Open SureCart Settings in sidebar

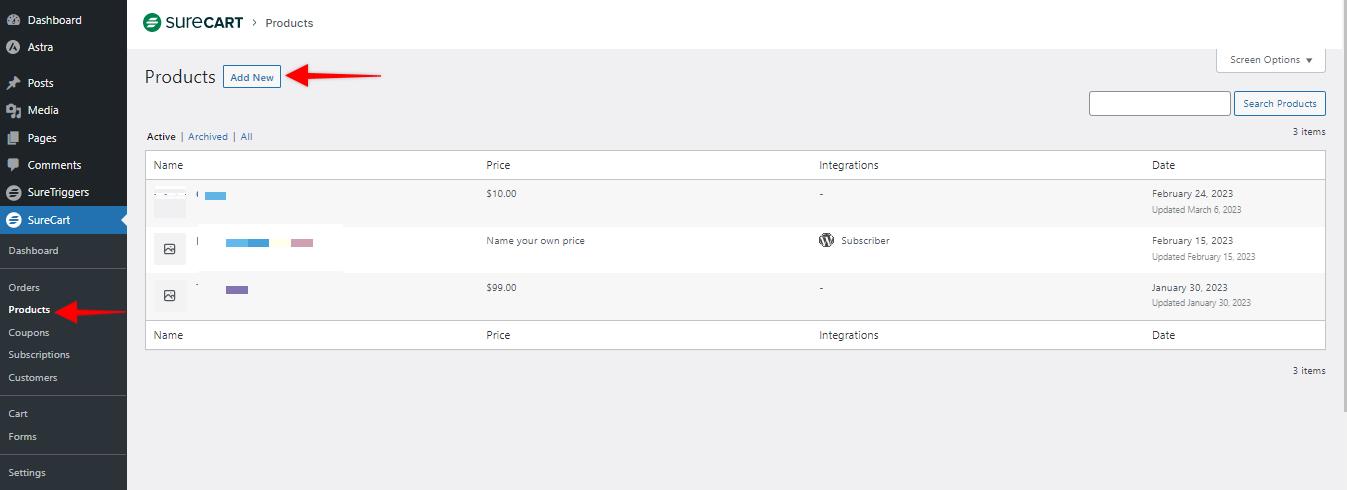[27, 473]
